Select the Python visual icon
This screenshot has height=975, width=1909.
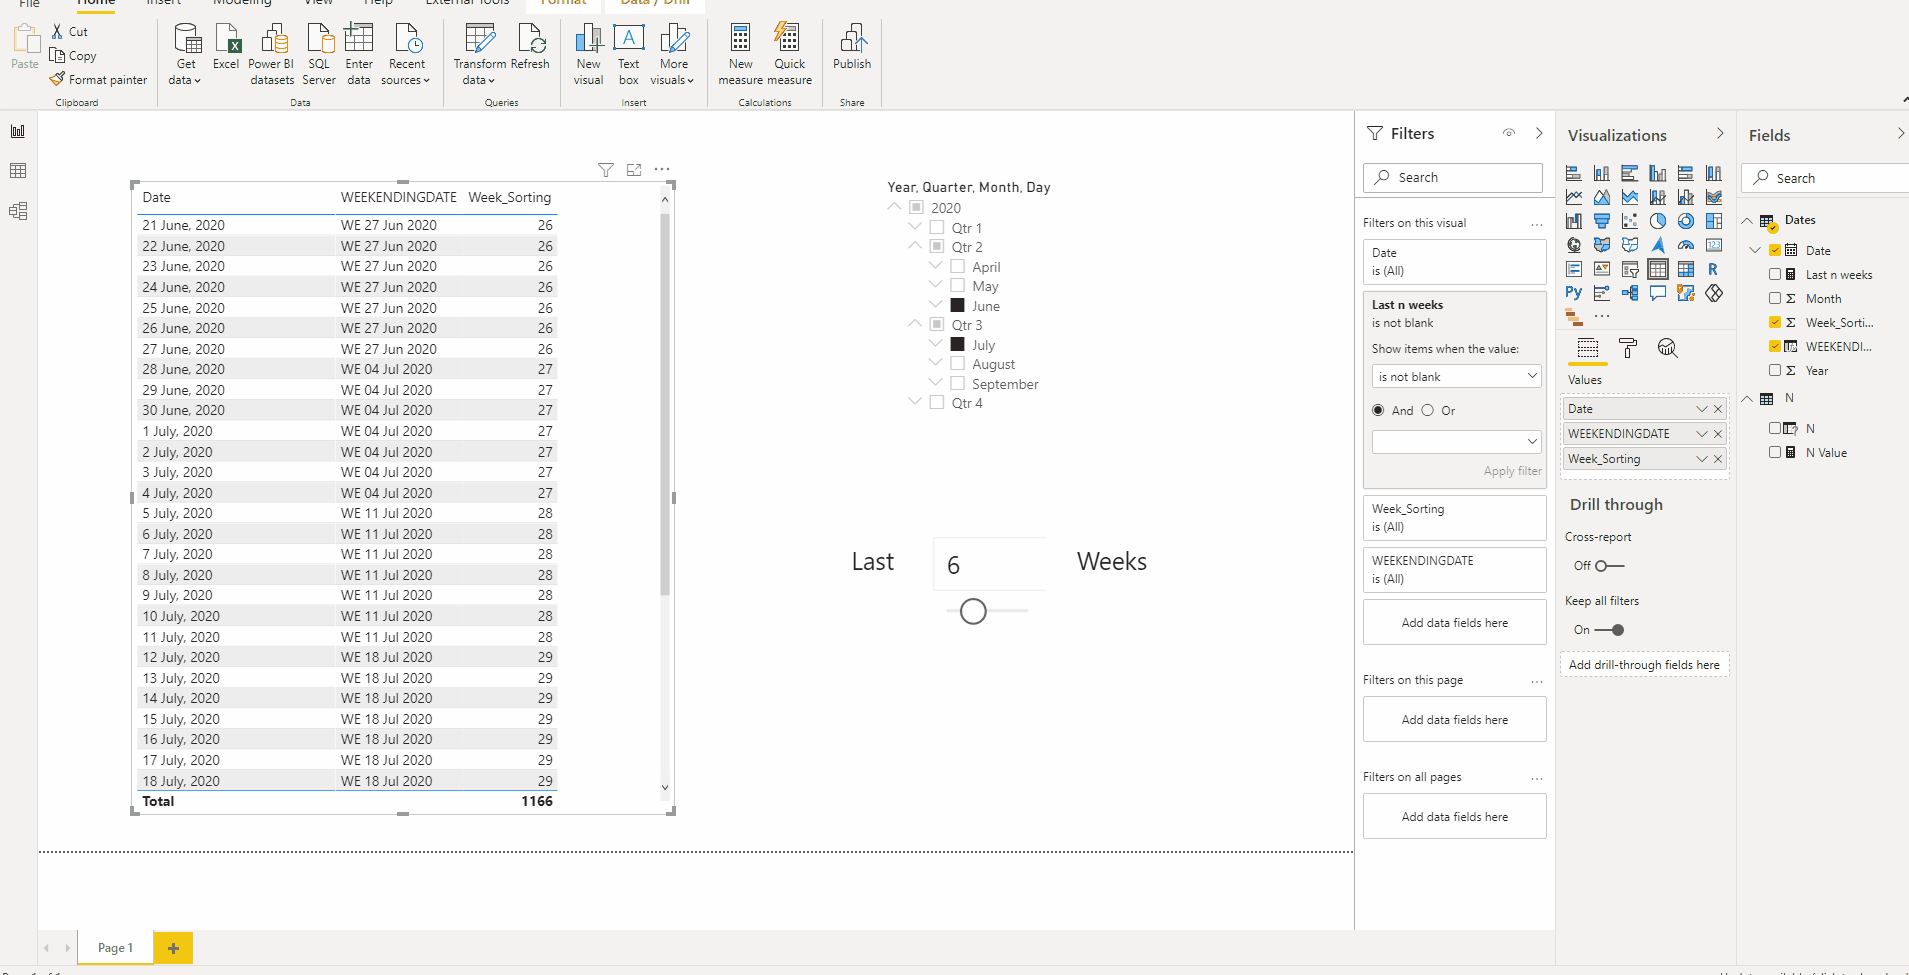1574,293
